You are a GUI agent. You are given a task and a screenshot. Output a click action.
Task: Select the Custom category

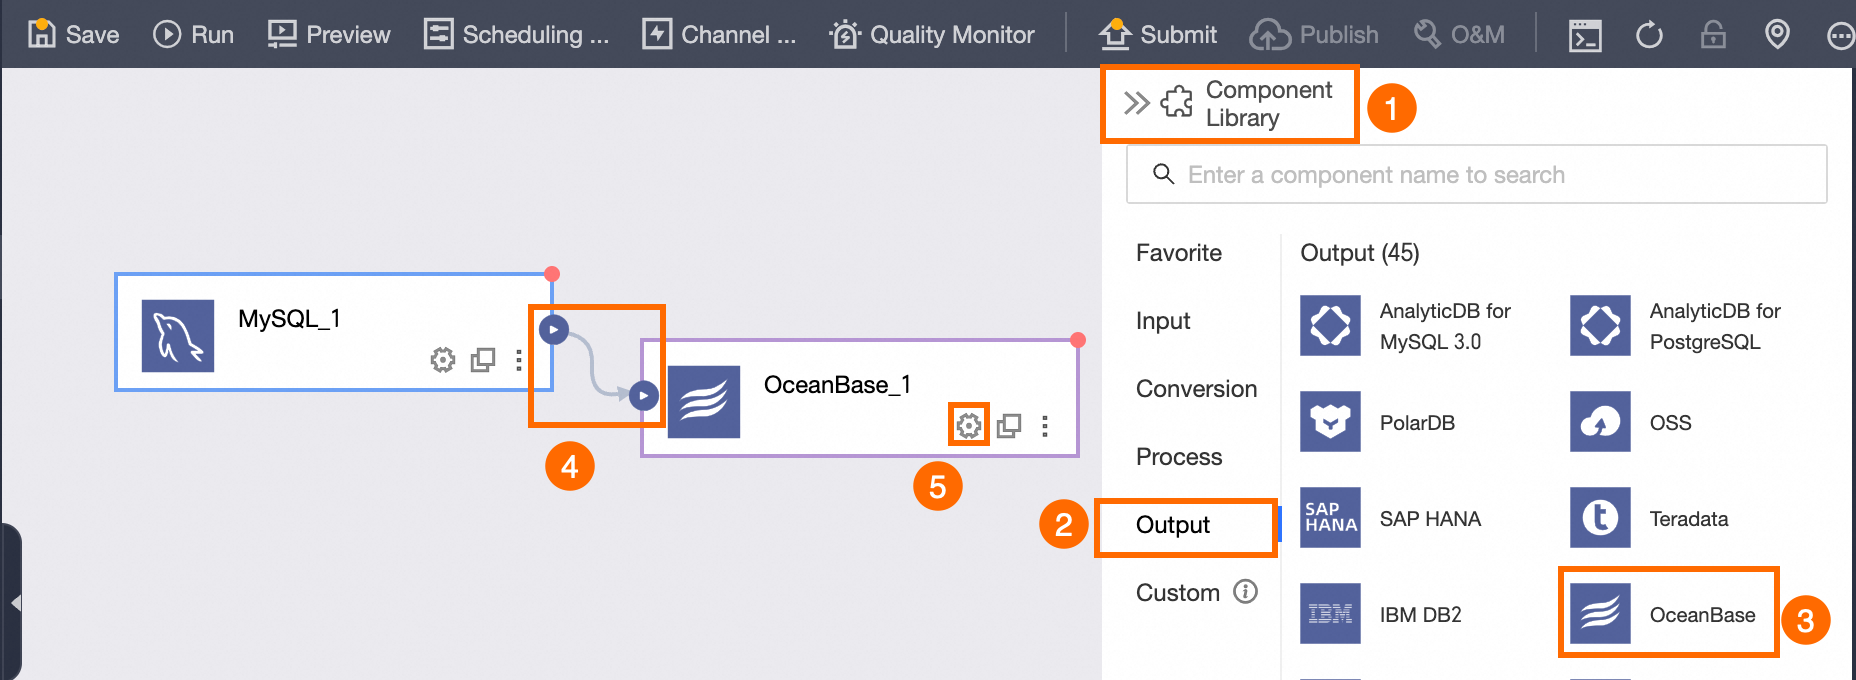pos(1177,593)
